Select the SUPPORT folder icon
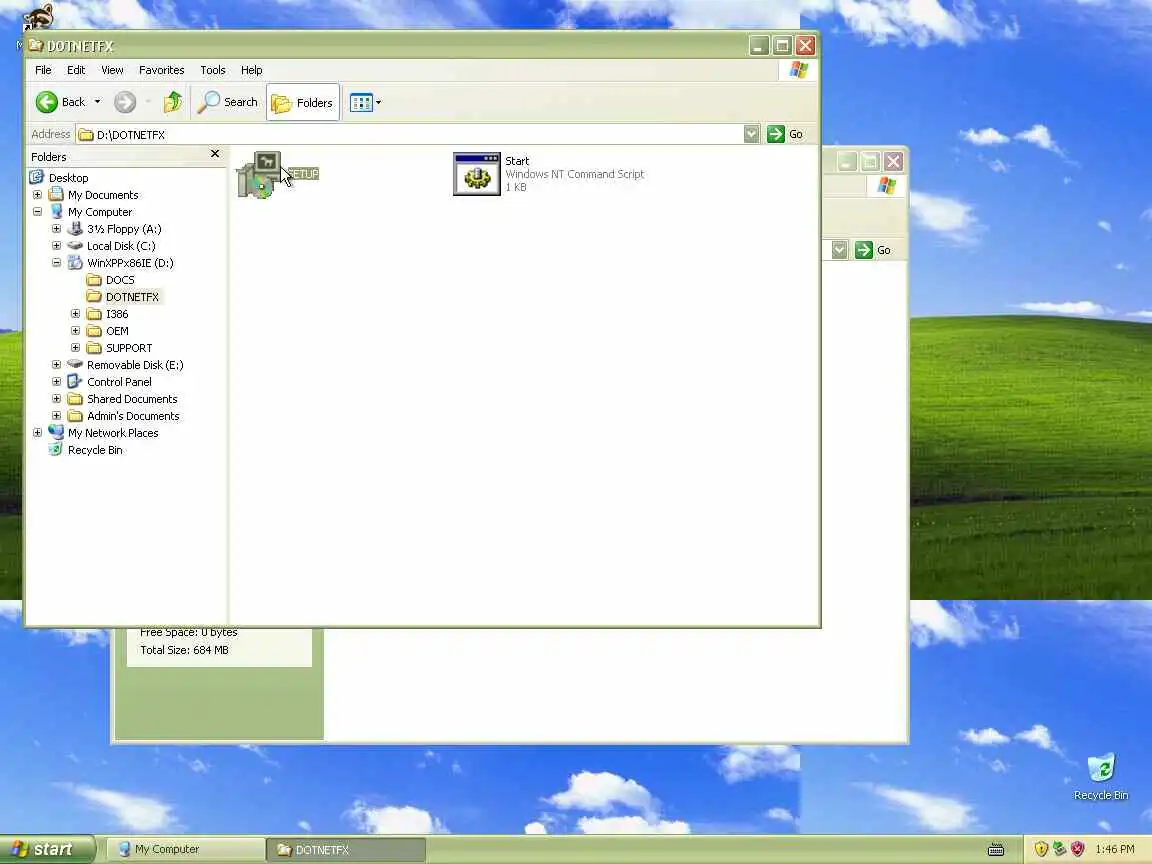Viewport: 1152px width, 864px height. 94,348
